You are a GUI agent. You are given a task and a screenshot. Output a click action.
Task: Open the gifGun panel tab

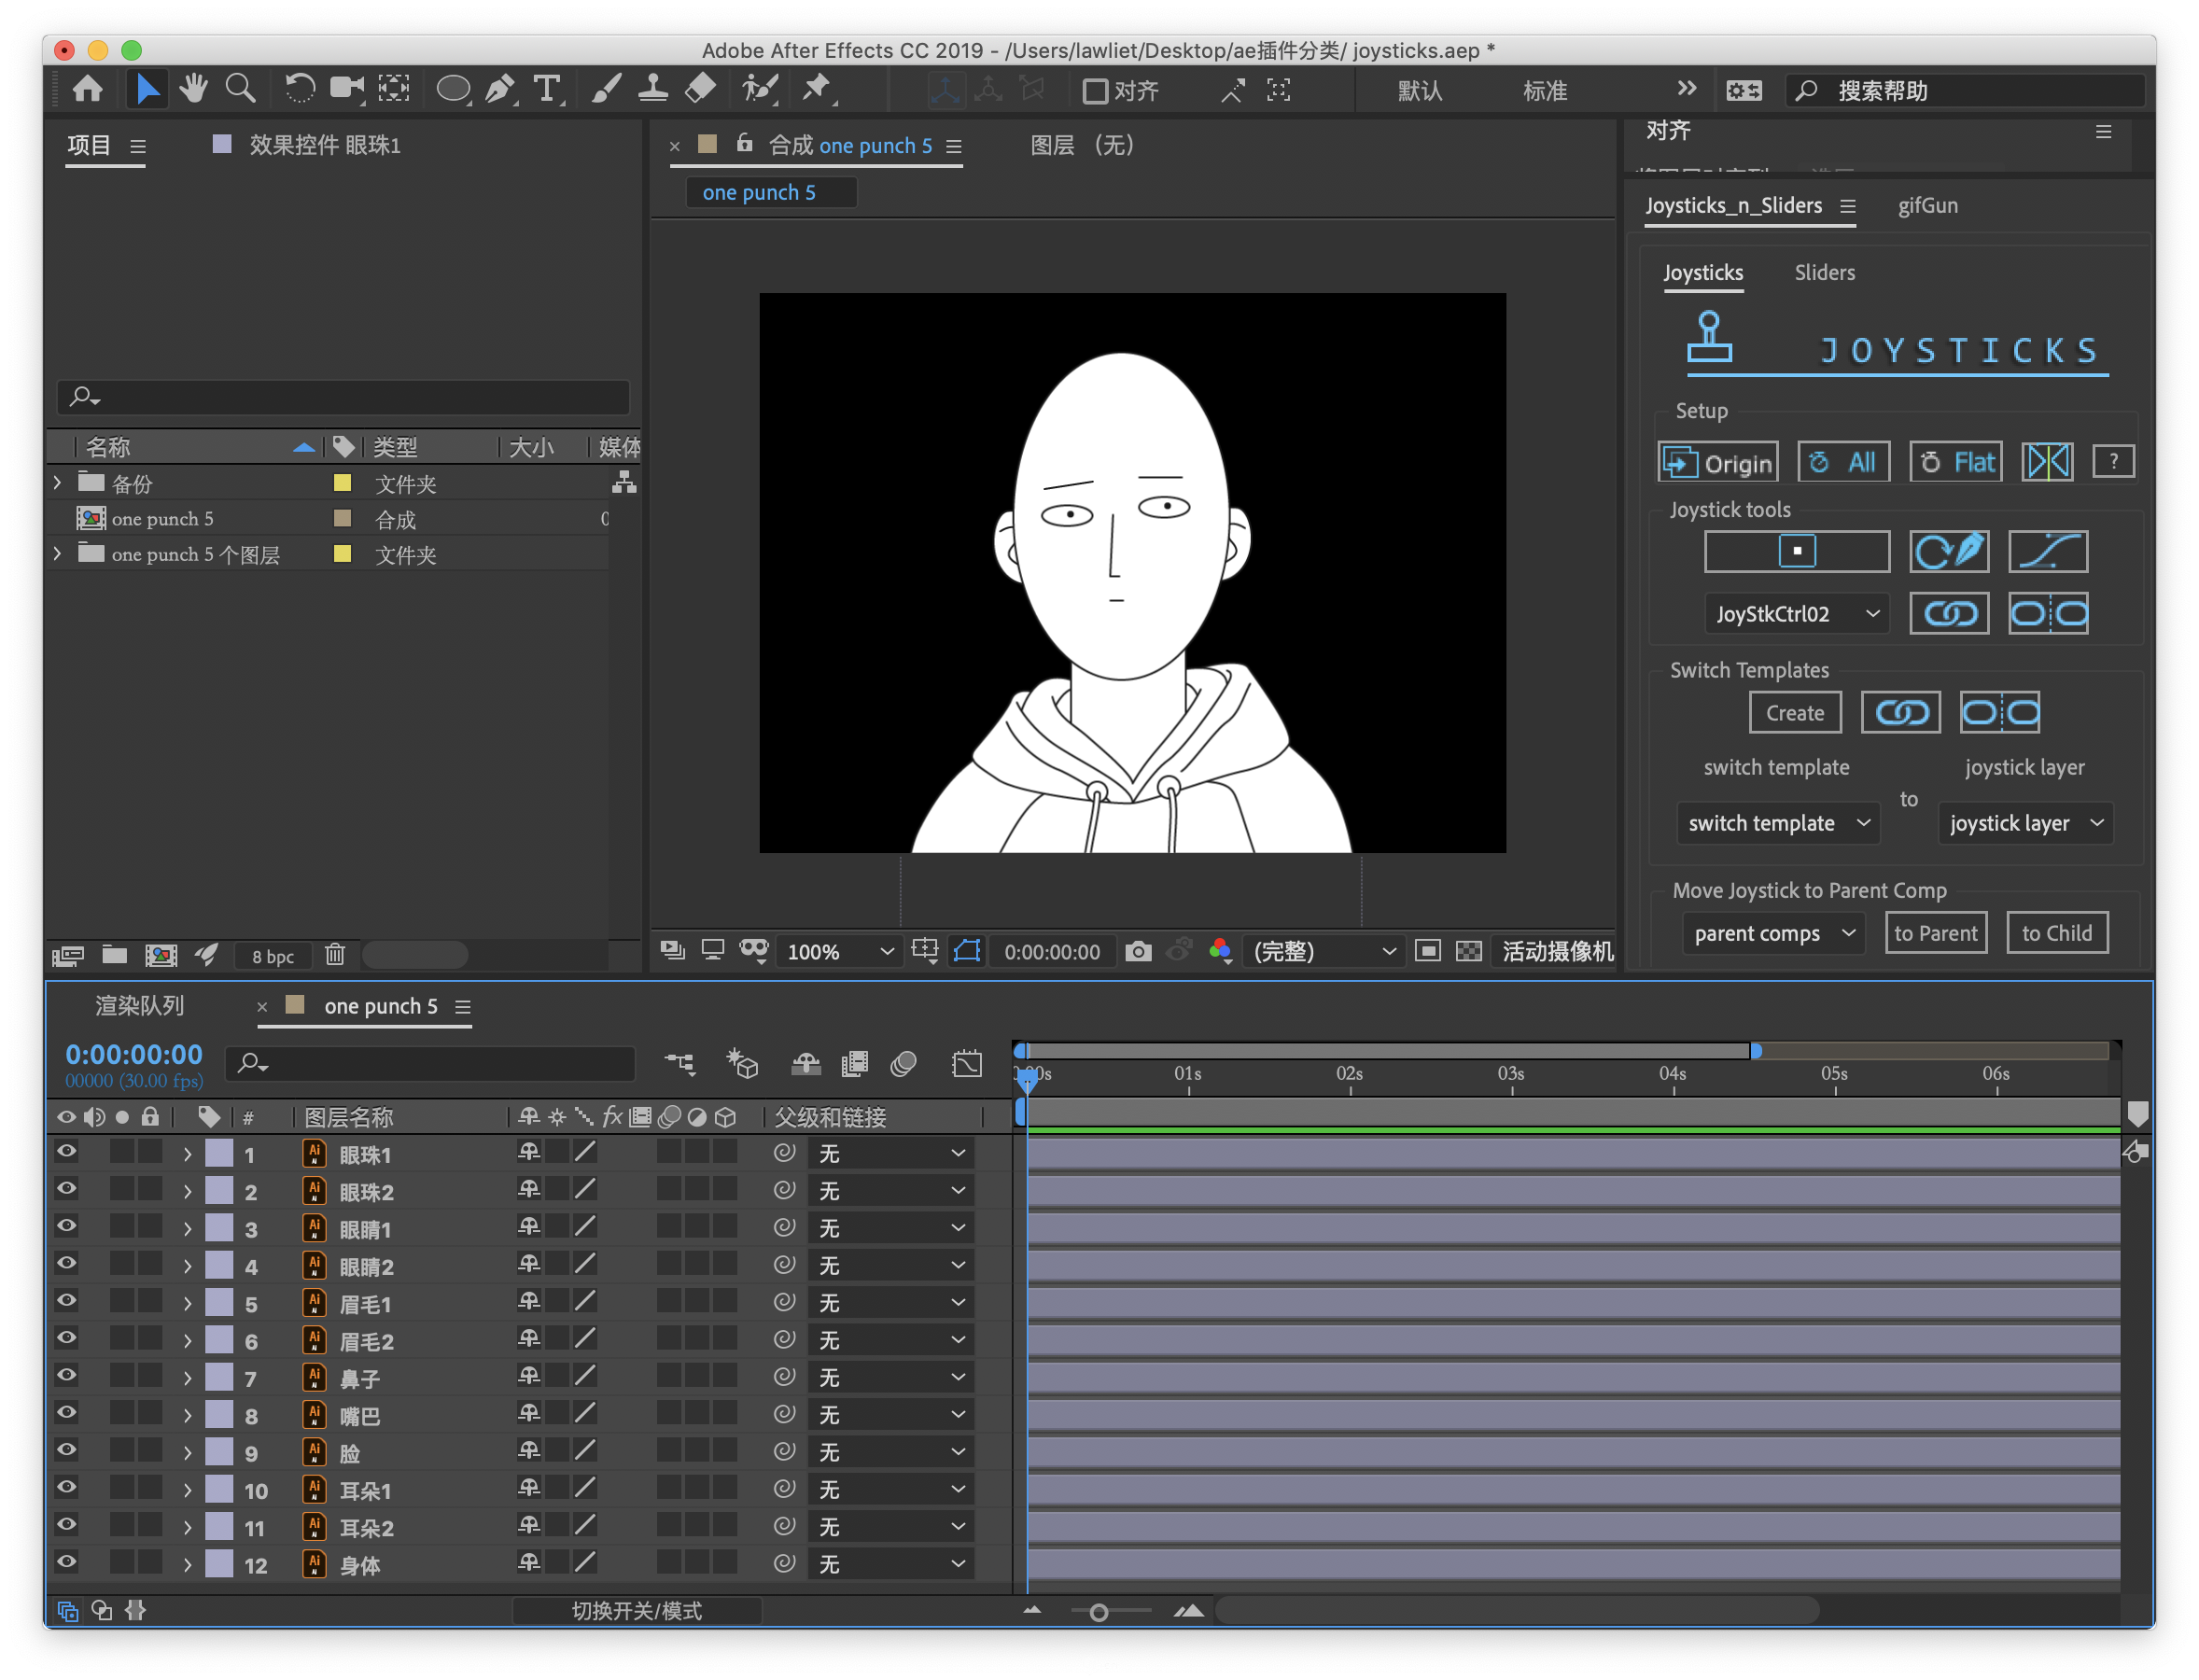[x=1927, y=205]
